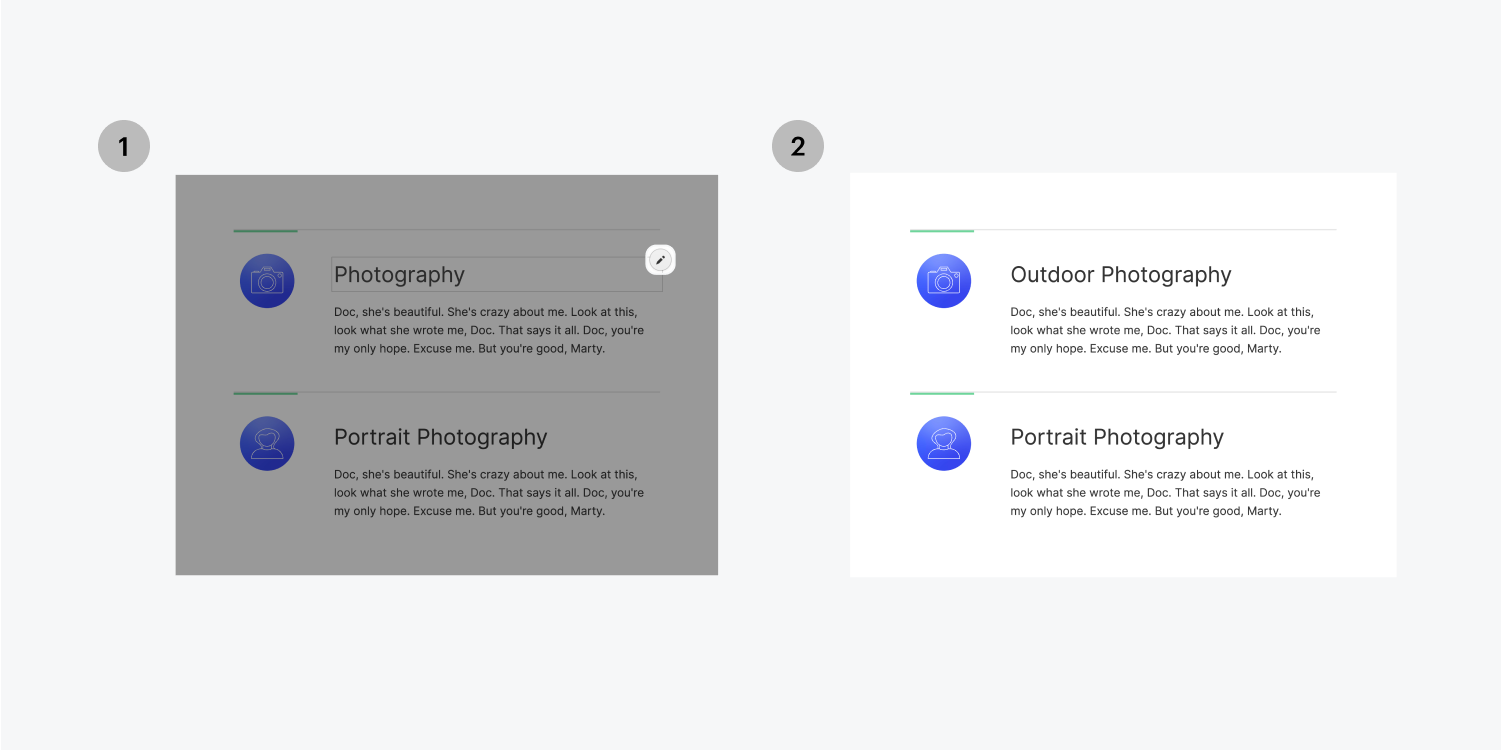Viewport: 1501px width, 751px height.
Task: Select the camera icon beside Outdoor Photography
Action: 943,281
